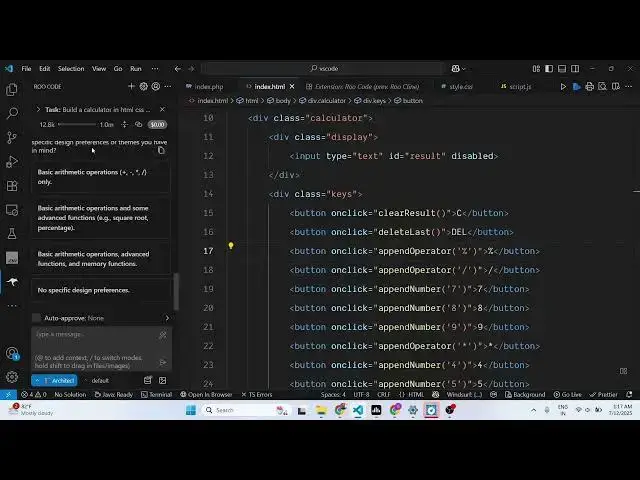This screenshot has height=480, width=640.
Task: Toggle the secondary side bar layout icon
Action: tap(575, 69)
